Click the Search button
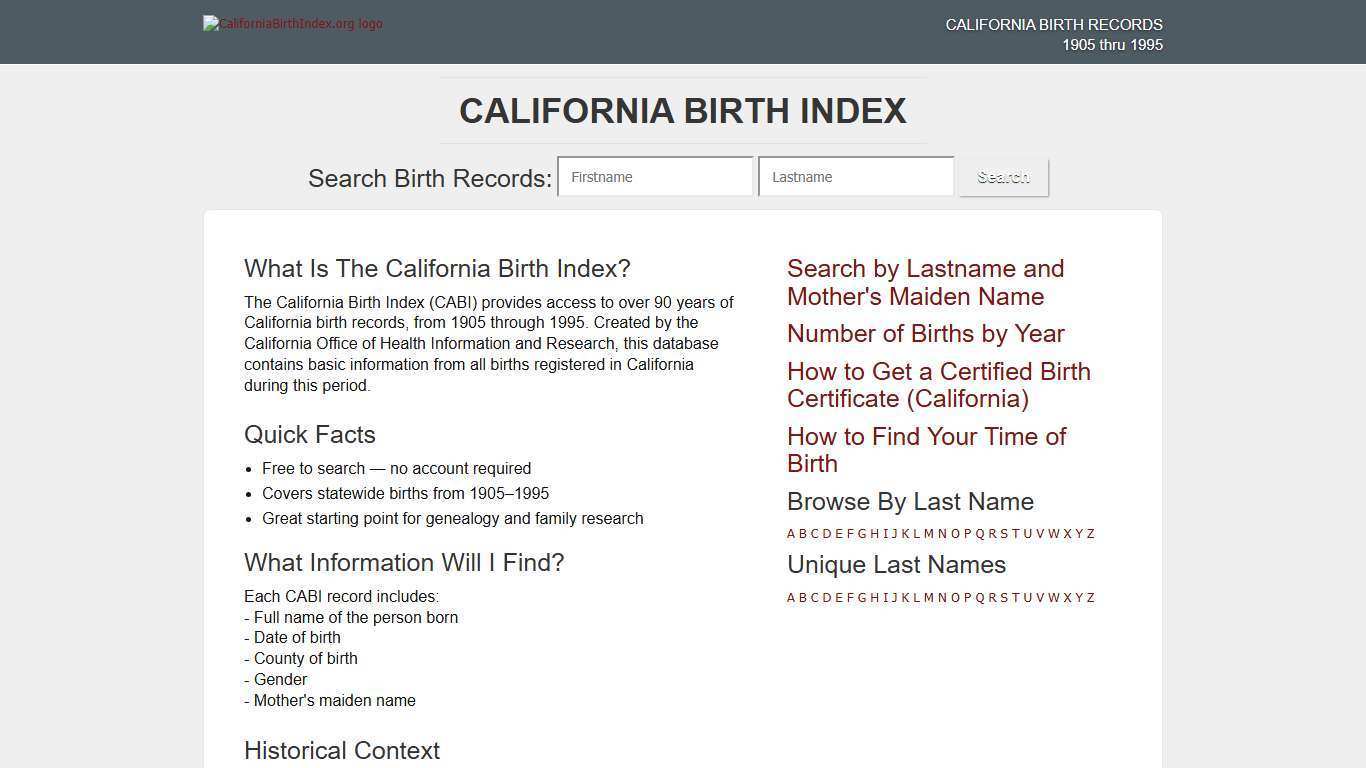The height and width of the screenshot is (768, 1366). [x=1002, y=177]
